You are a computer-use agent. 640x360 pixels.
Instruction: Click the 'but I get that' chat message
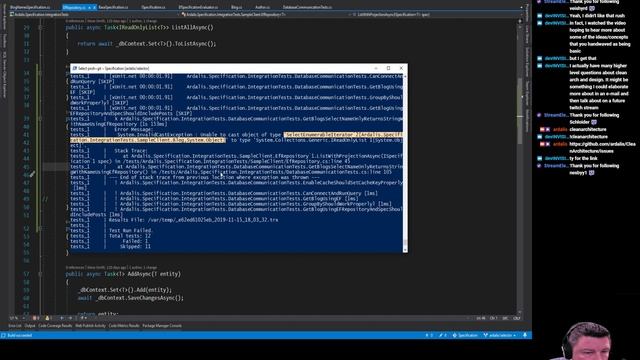pyautogui.click(x=582, y=58)
